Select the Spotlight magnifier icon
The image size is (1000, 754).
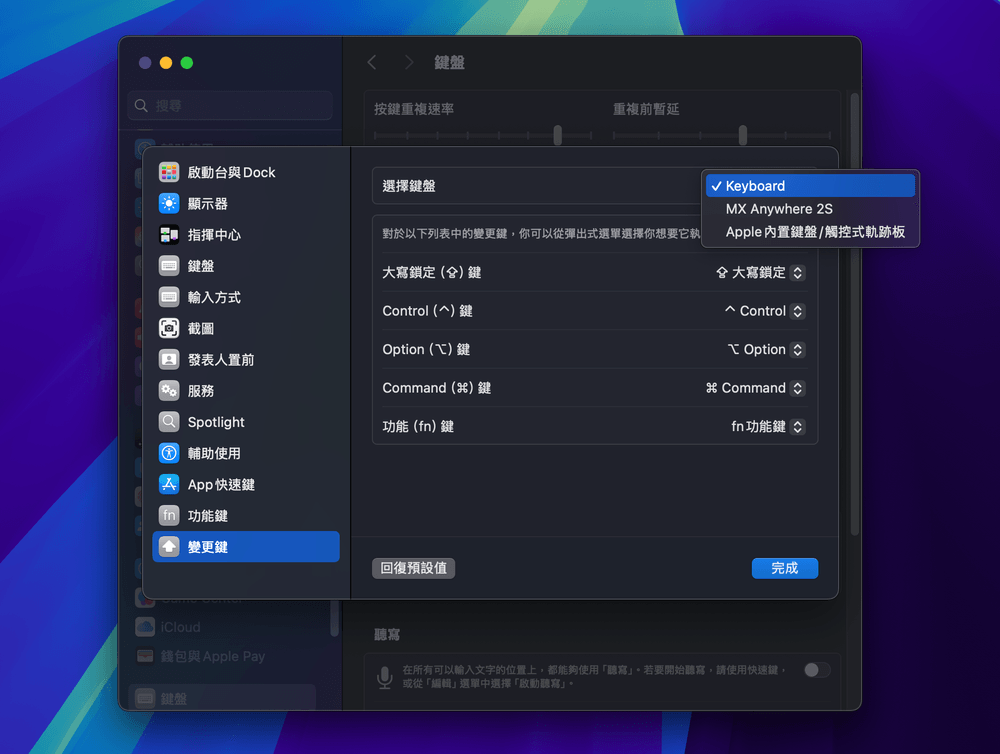(x=169, y=422)
